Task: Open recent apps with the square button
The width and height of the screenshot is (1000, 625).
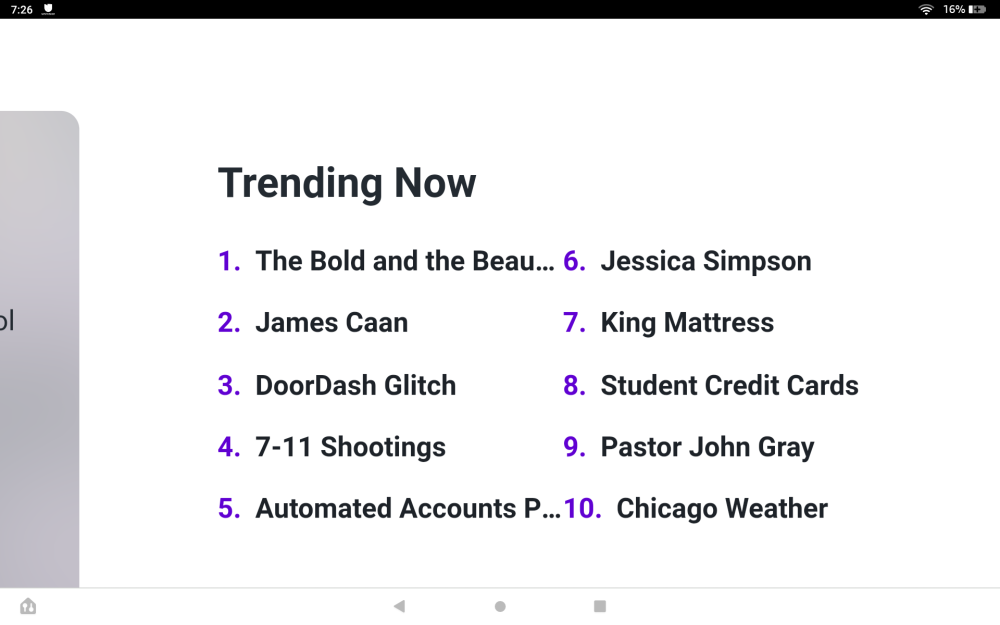Action: click(x=600, y=606)
